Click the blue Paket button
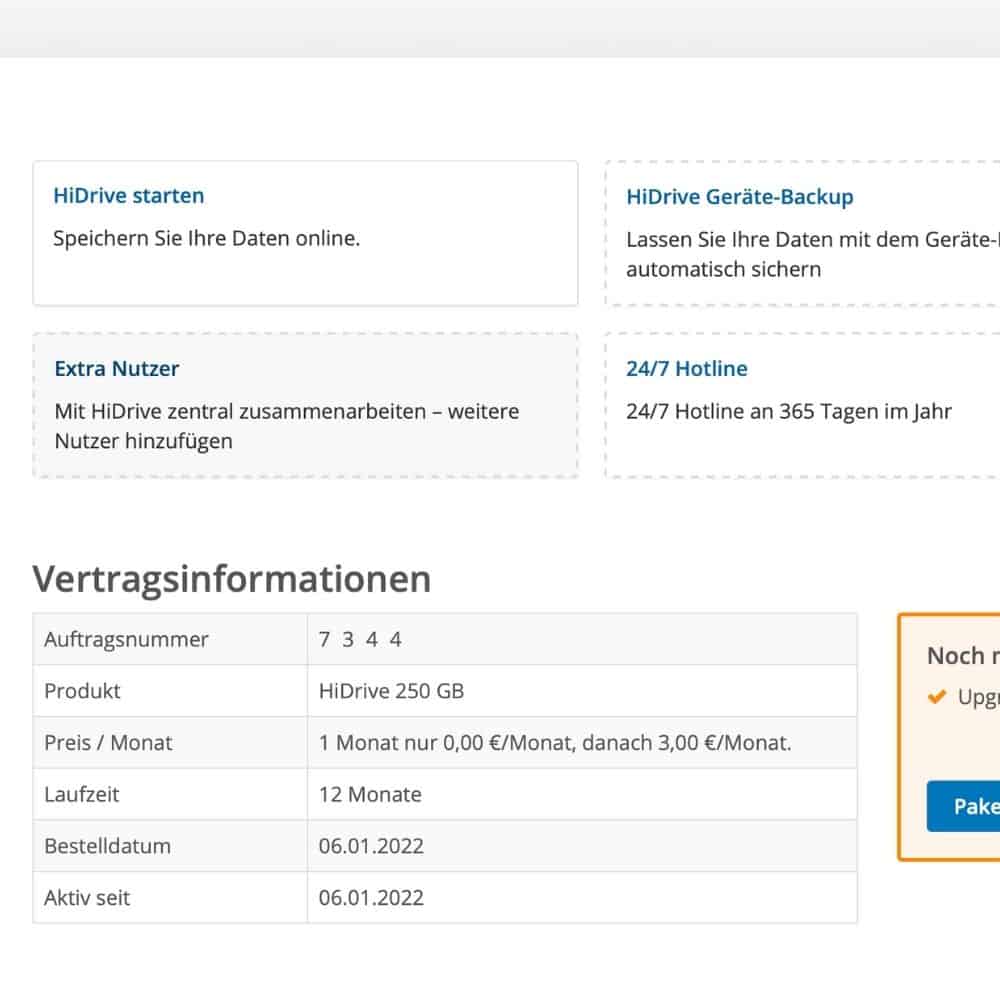1000x1000 pixels. point(964,806)
